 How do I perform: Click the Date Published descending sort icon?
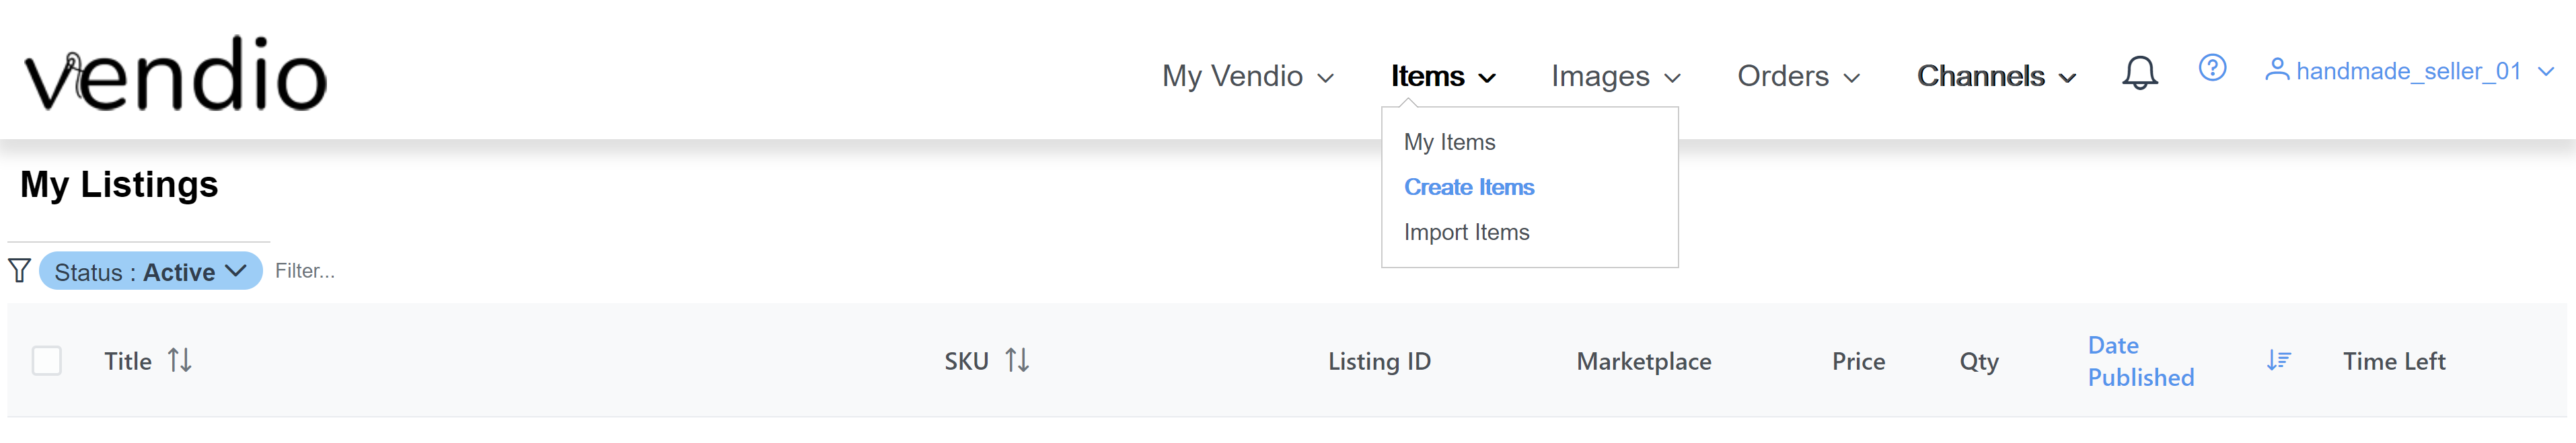2278,360
